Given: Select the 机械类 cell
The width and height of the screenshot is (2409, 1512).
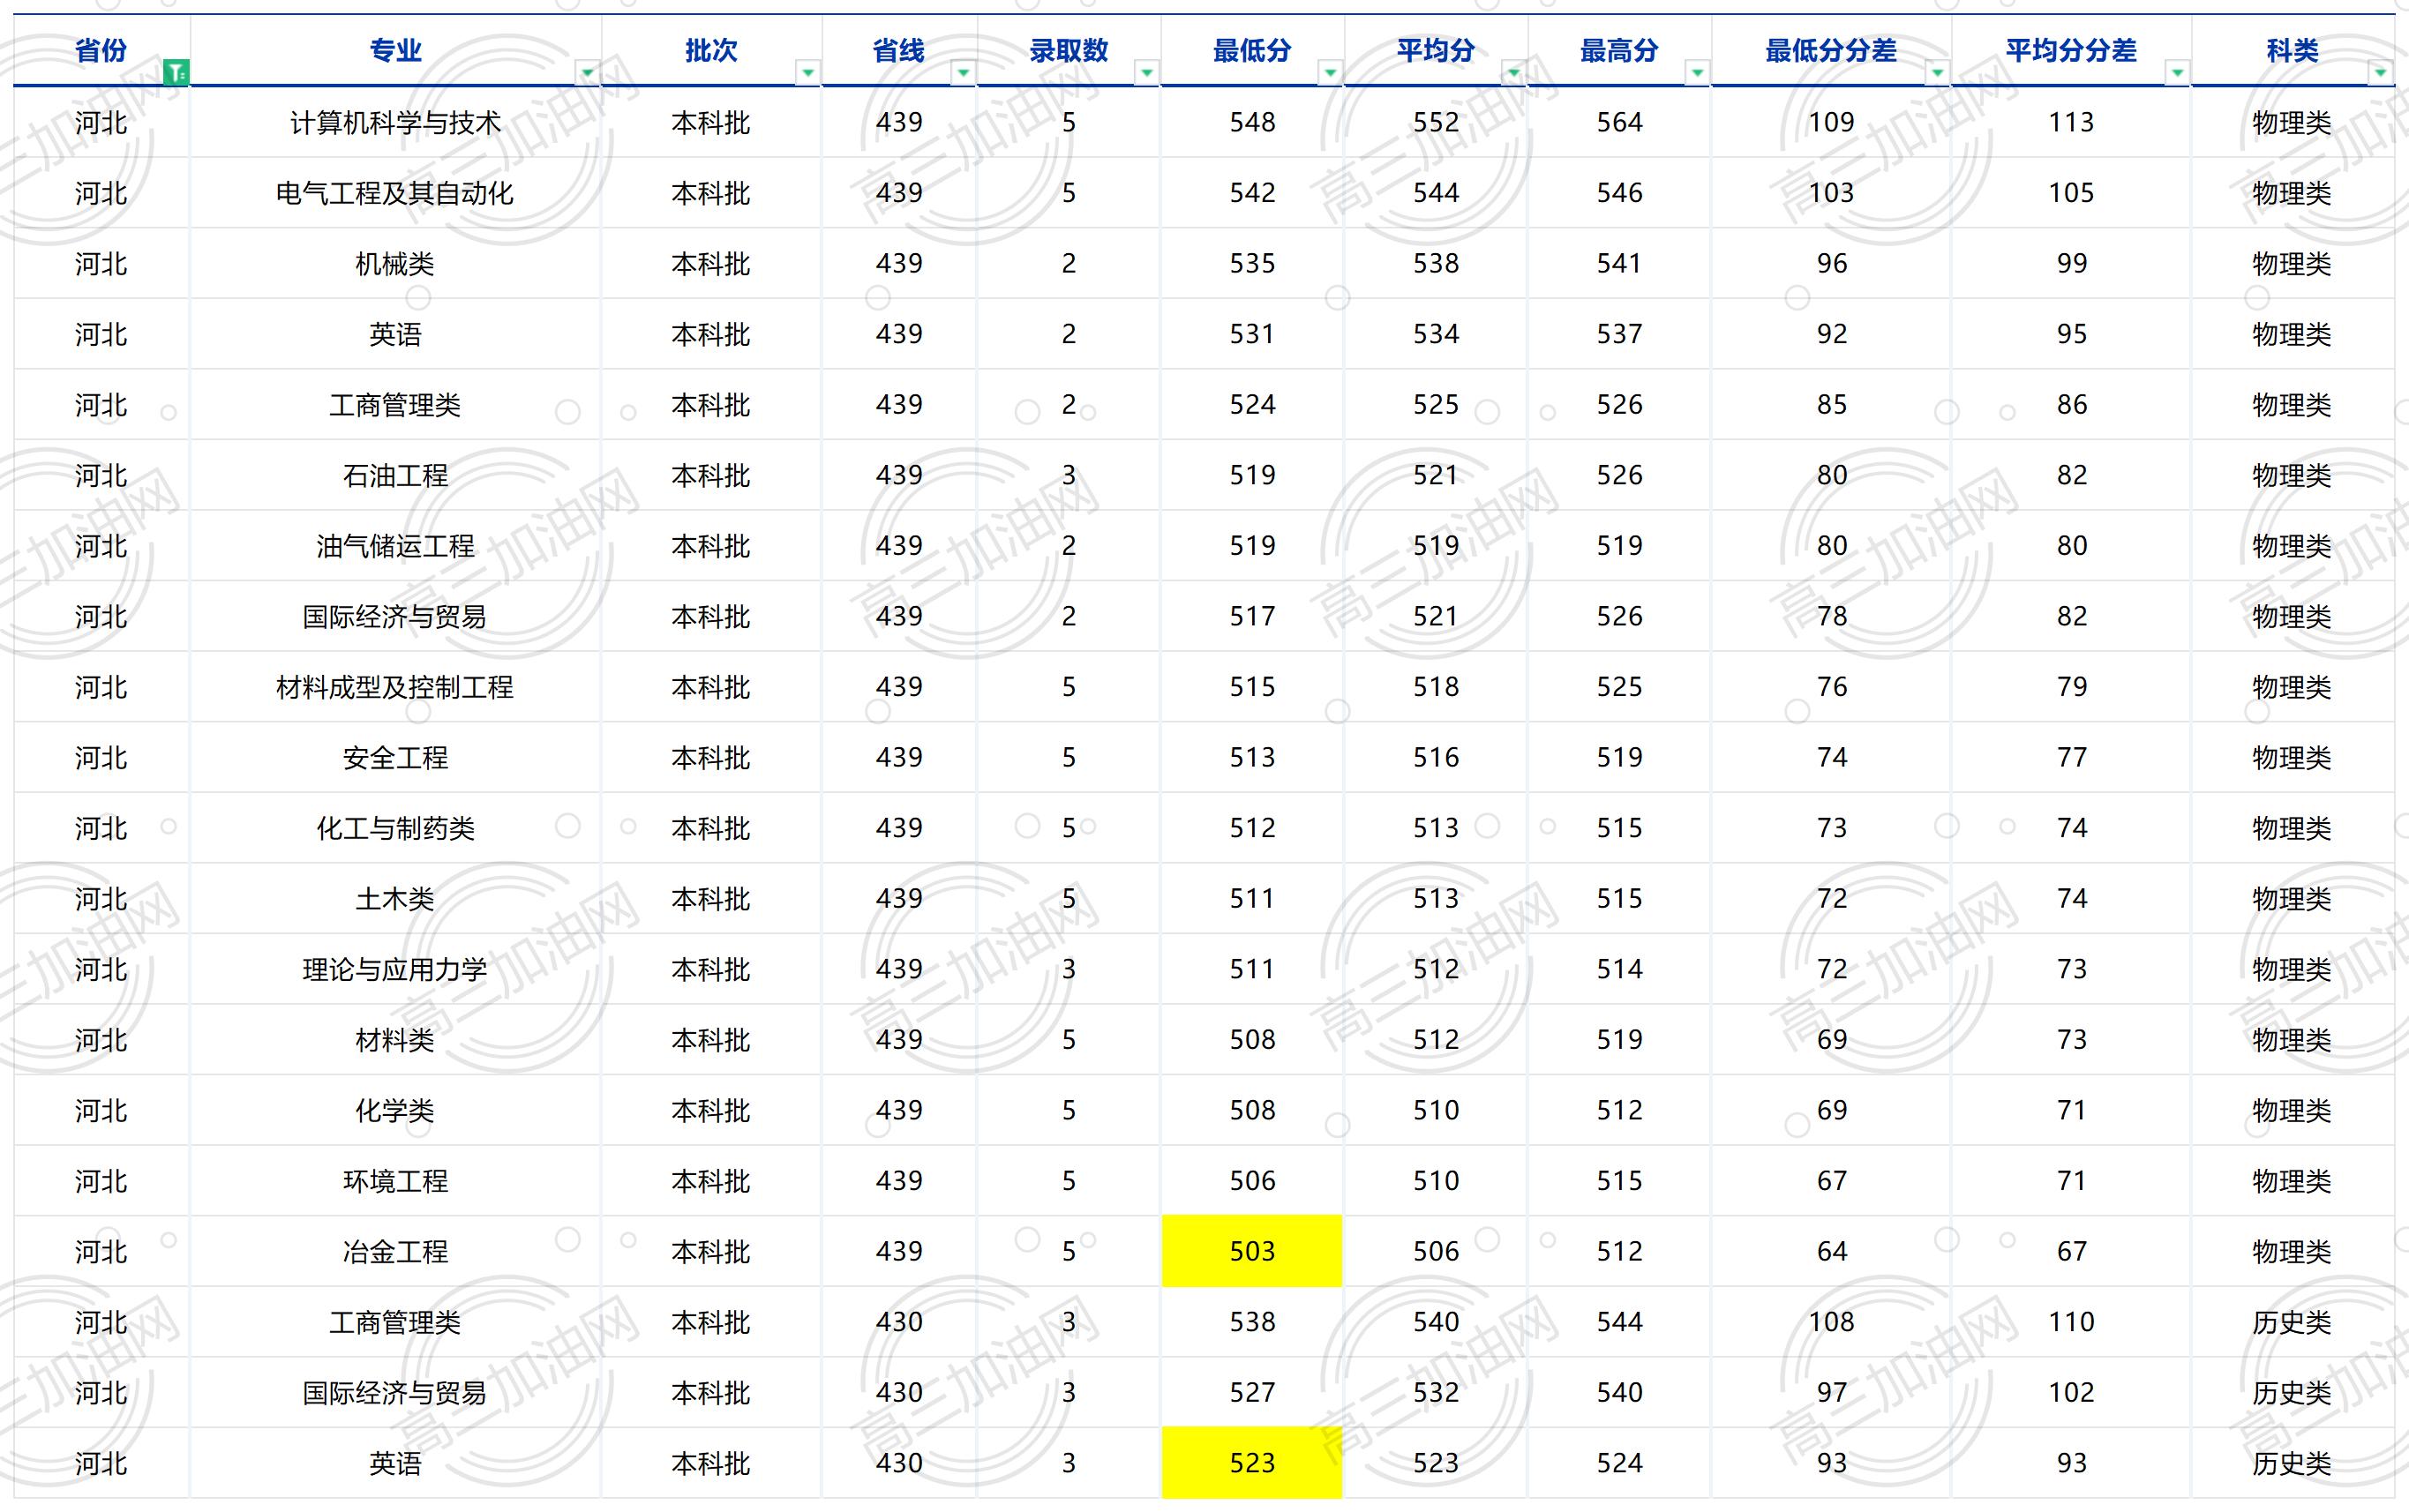Looking at the screenshot, I should pyautogui.click(x=395, y=263).
